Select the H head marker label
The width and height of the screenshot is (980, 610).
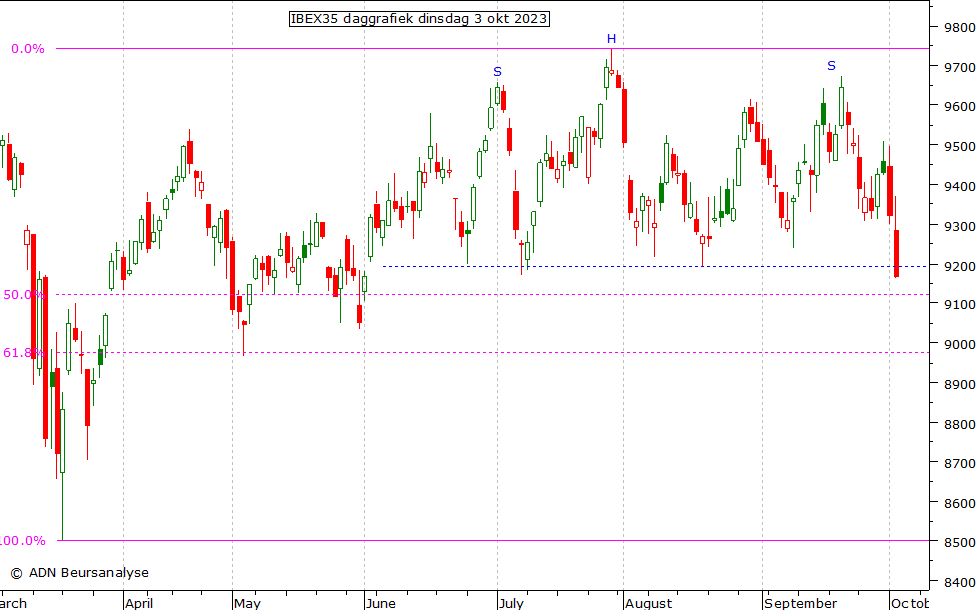[611, 39]
